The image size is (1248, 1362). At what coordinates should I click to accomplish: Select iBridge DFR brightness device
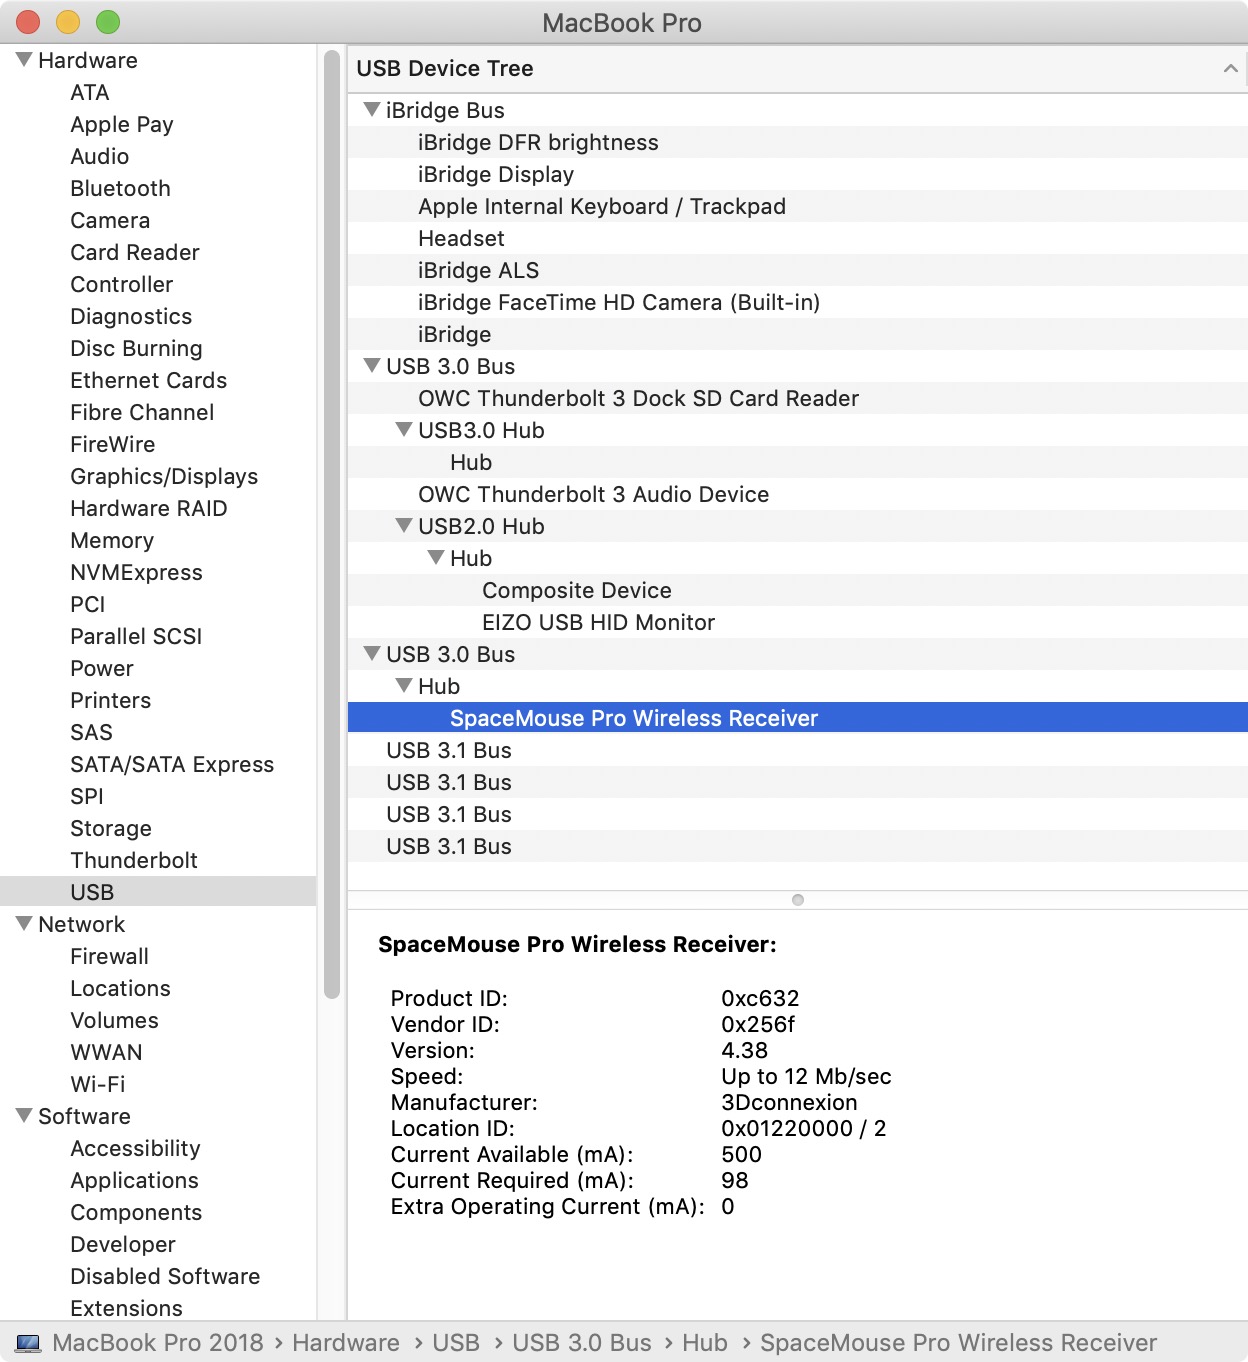point(797,142)
